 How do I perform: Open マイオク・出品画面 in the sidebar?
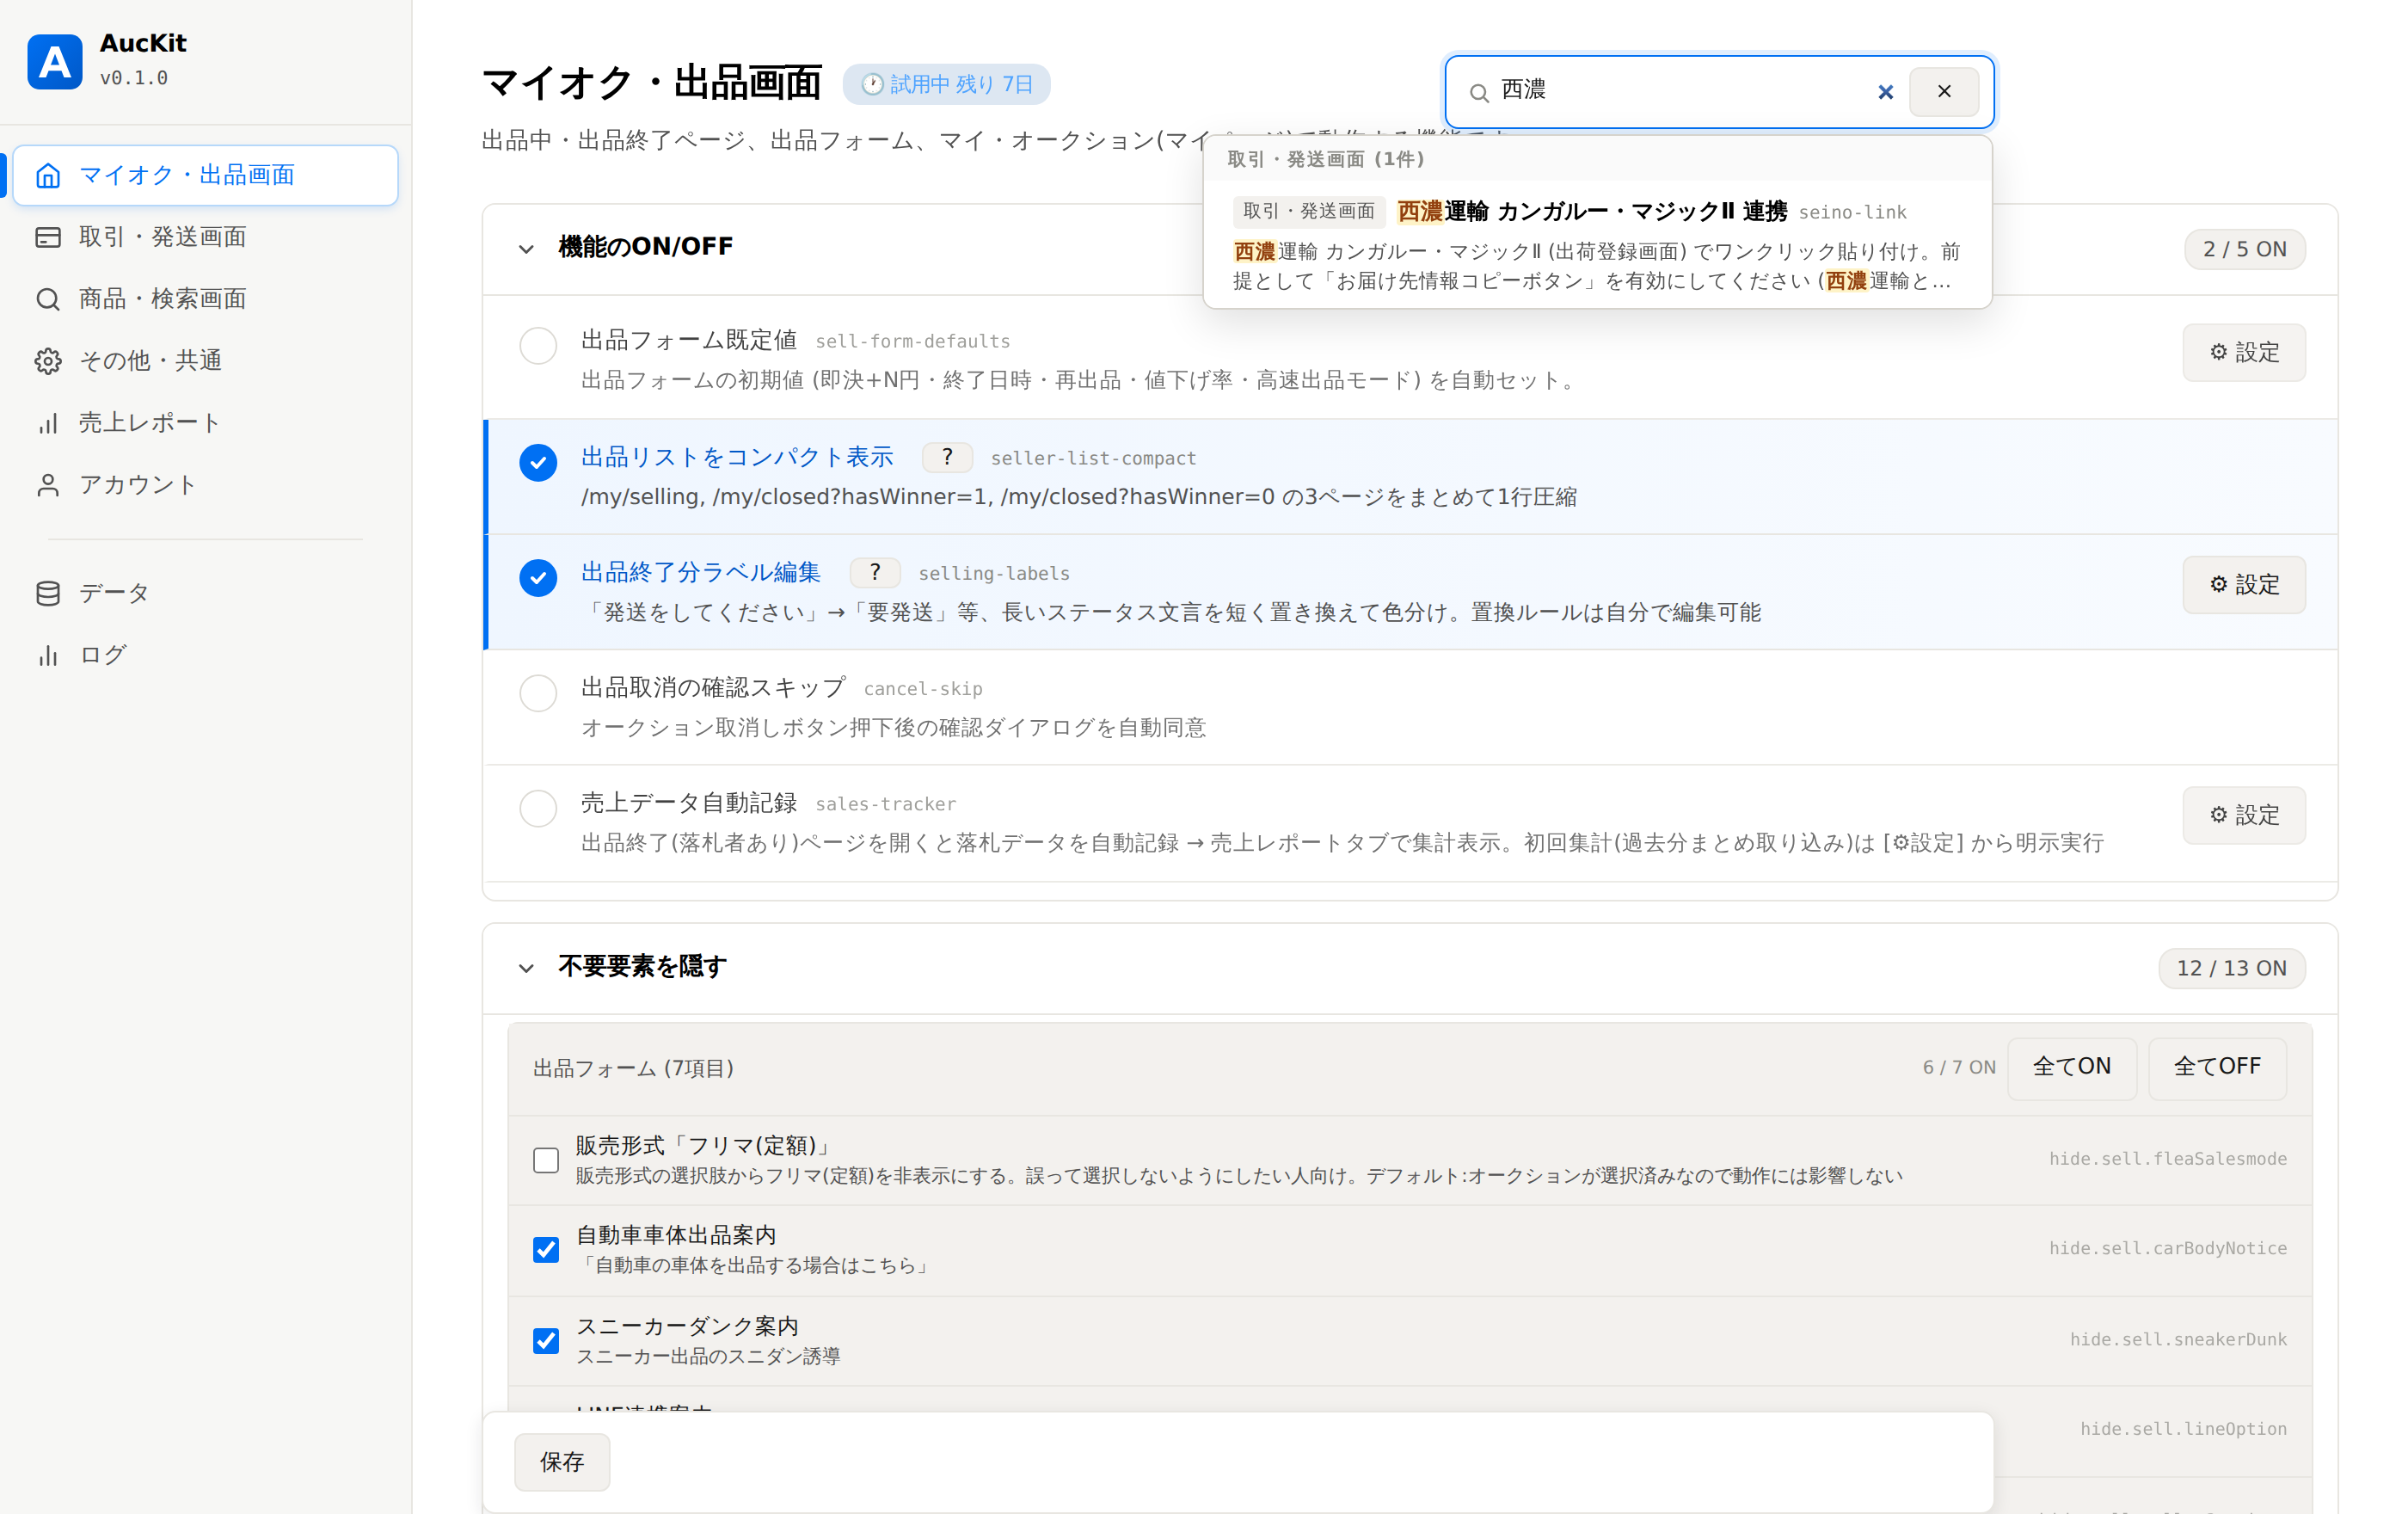click(x=205, y=176)
